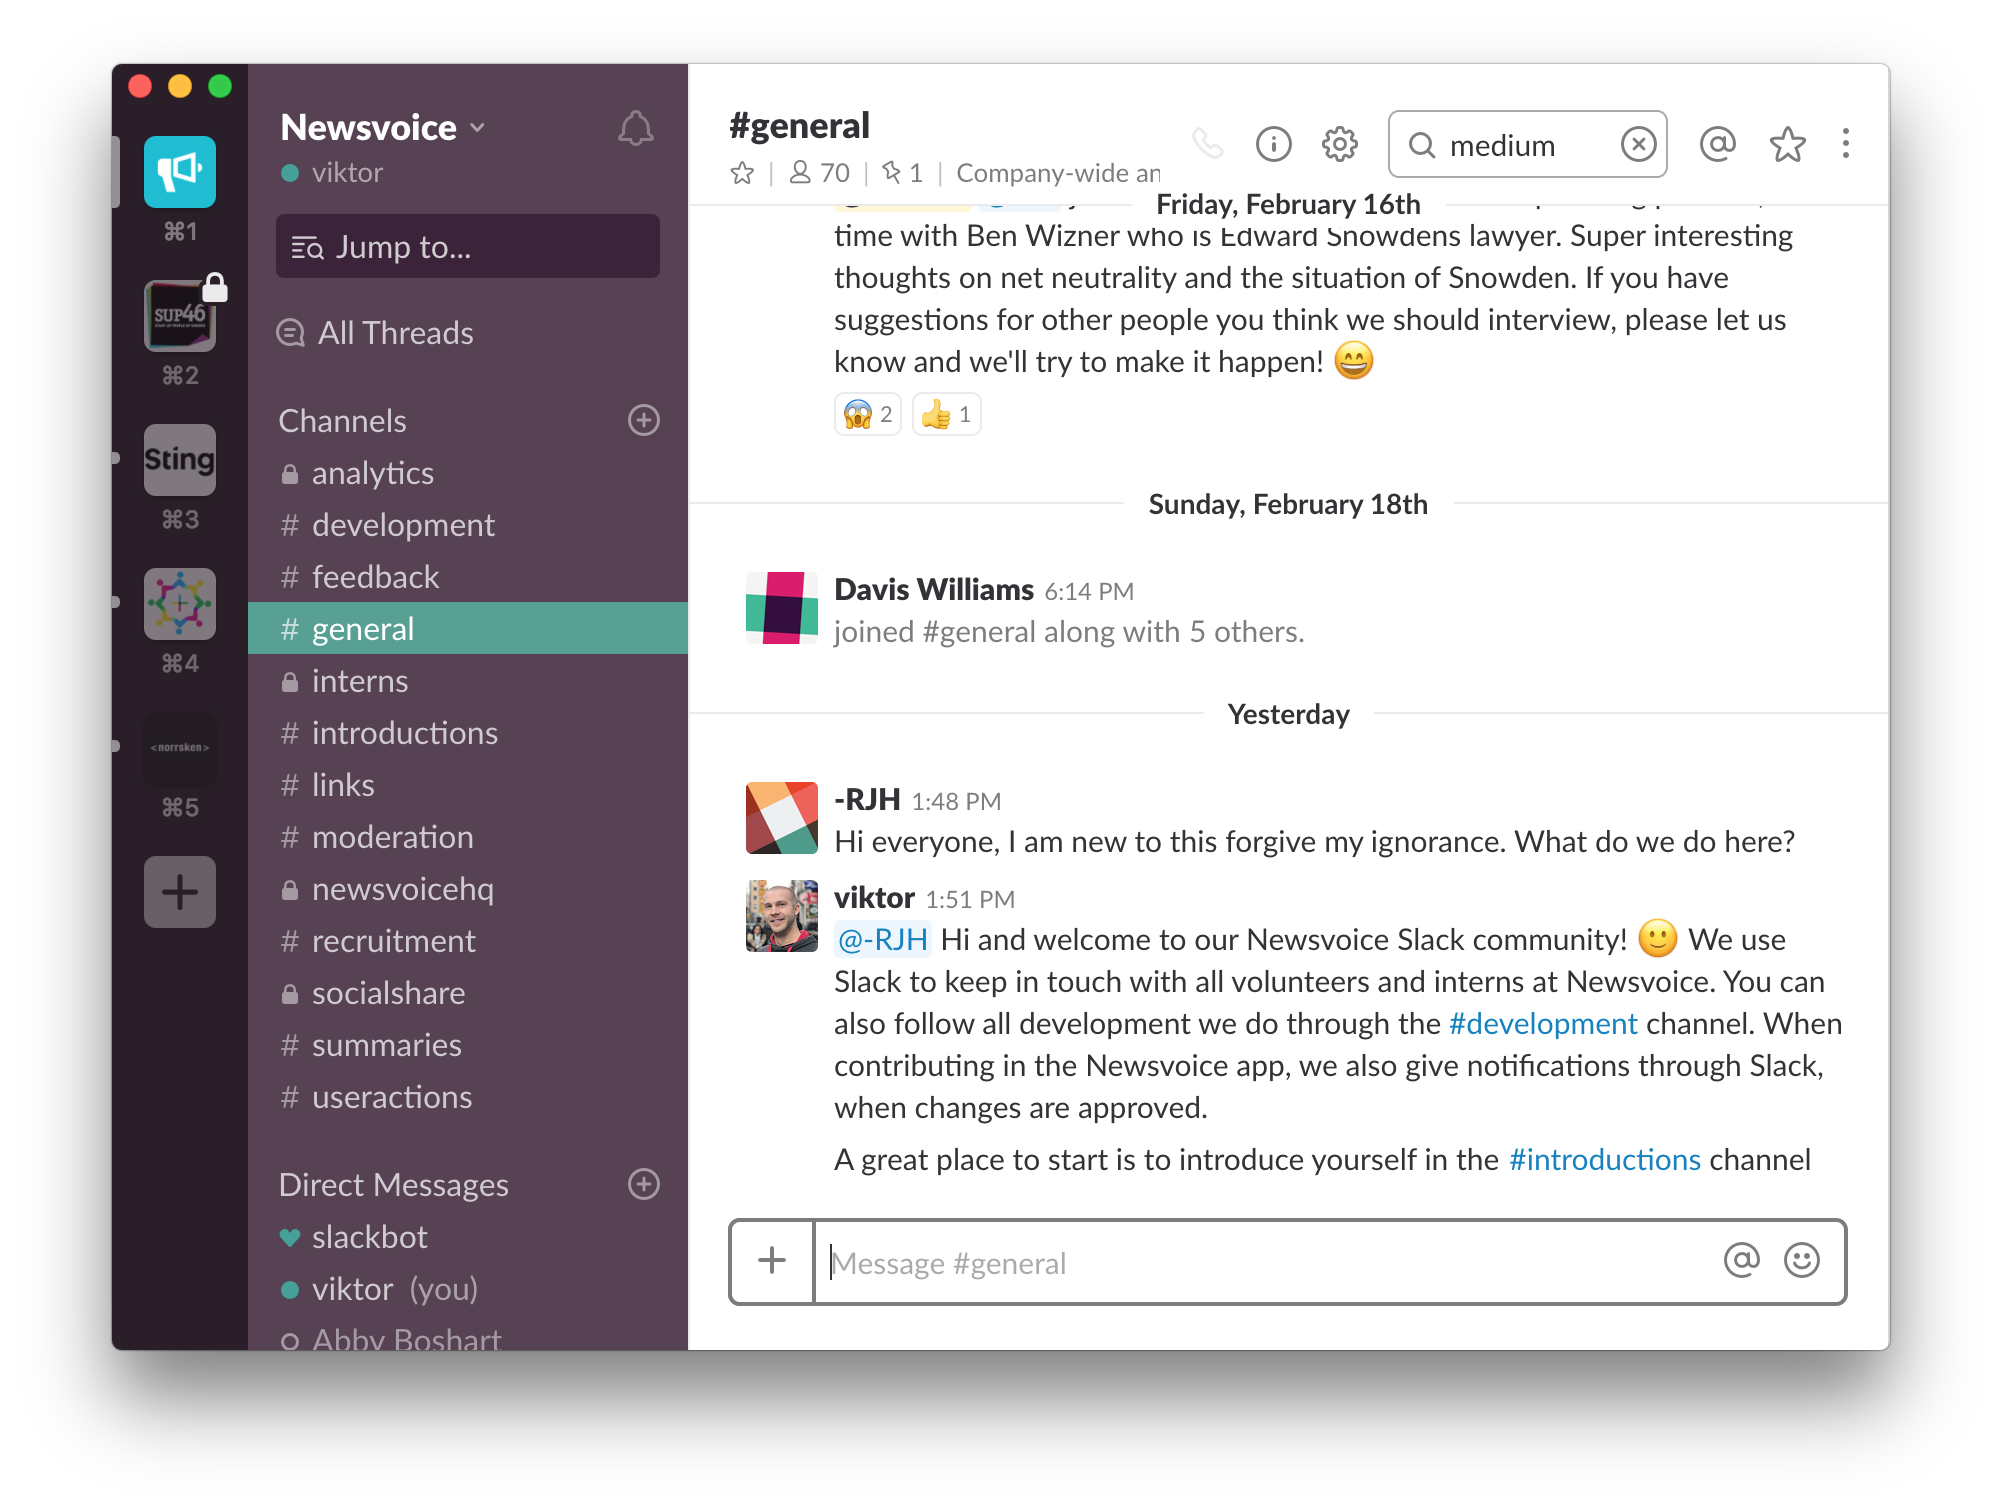Viewport: 2002px width, 1510px height.
Task: Open the Jump to quick switcher
Action: (x=468, y=246)
